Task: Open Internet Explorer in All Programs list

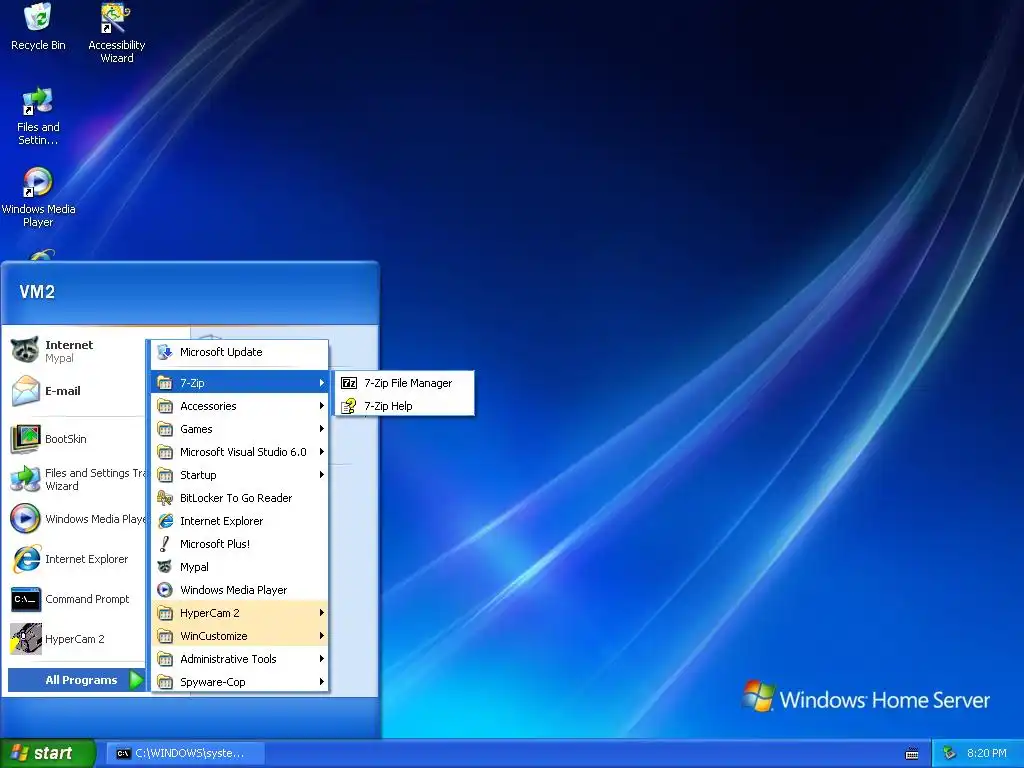Action: point(240,521)
